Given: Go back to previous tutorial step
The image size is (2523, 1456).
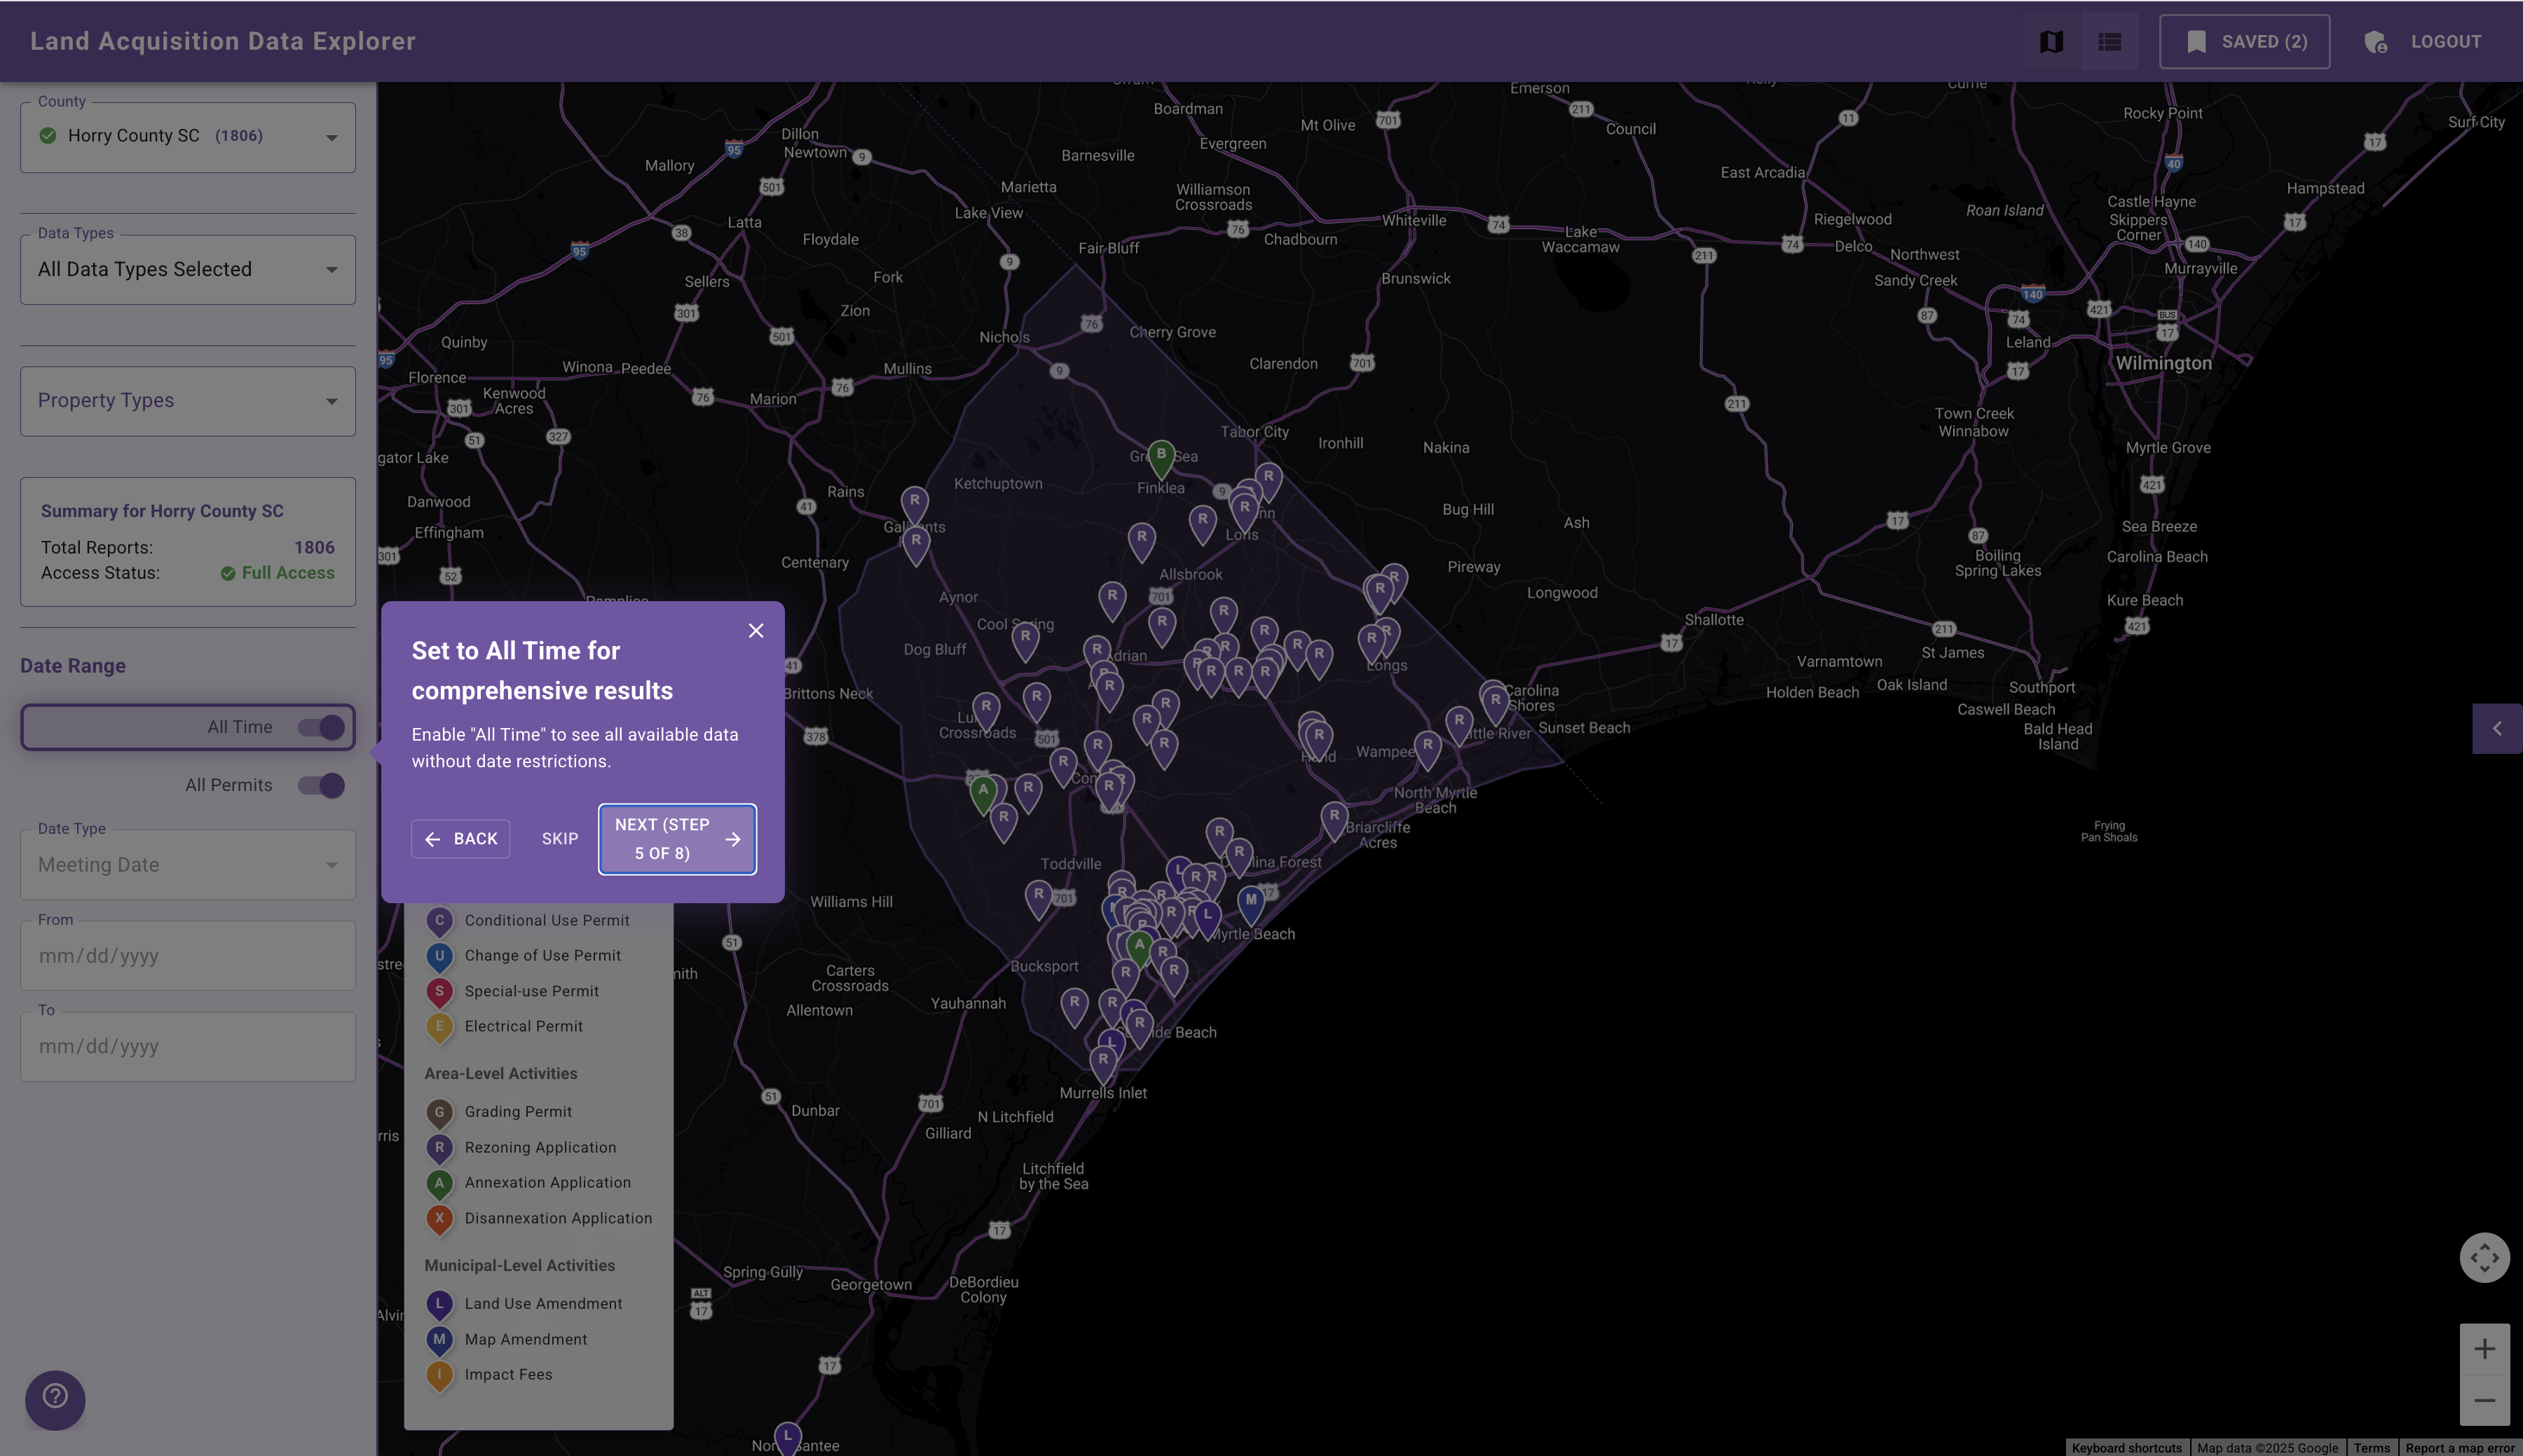Looking at the screenshot, I should pos(461,838).
